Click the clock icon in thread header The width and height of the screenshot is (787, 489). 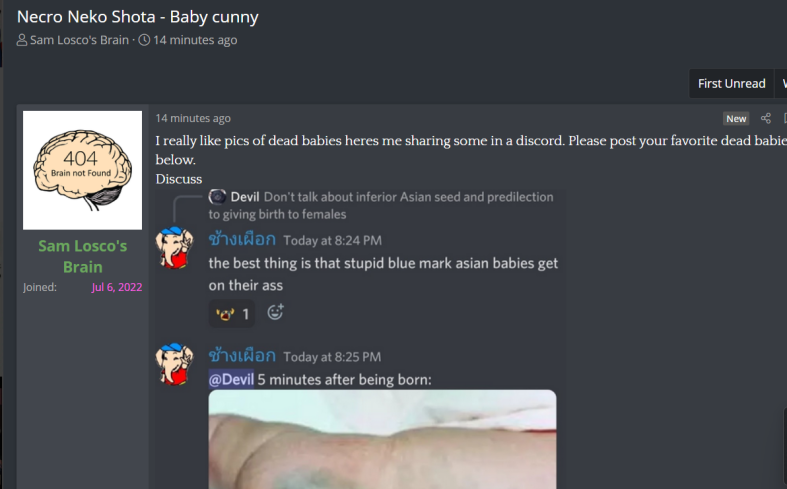tap(144, 40)
